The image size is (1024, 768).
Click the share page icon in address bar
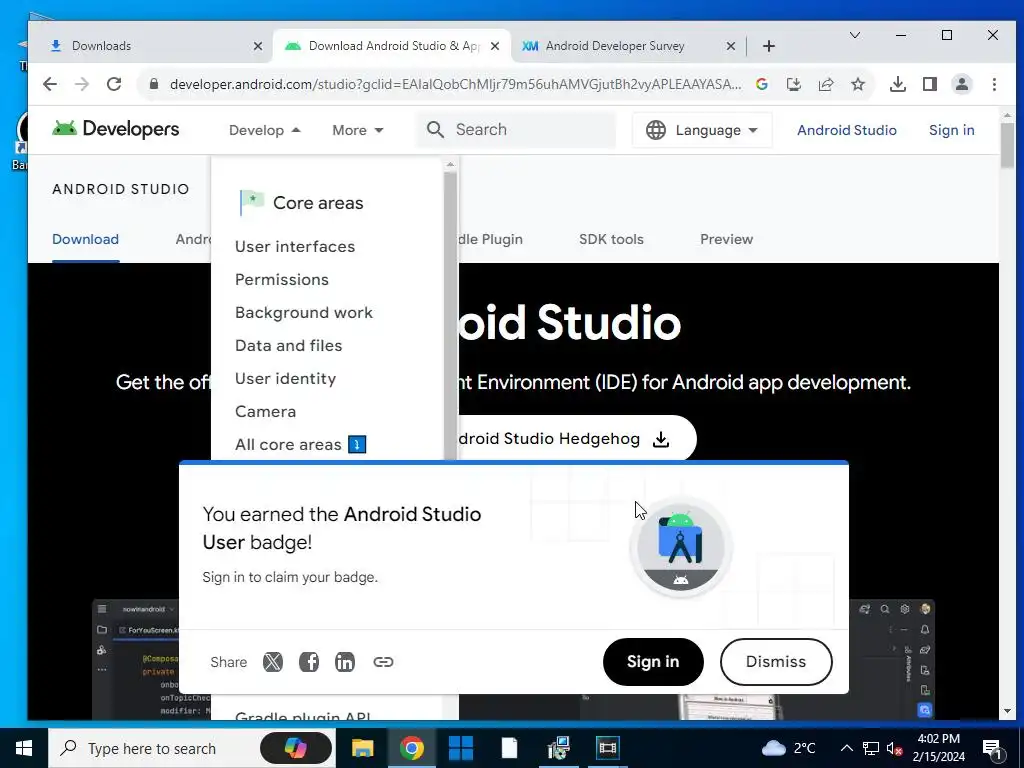(x=825, y=84)
